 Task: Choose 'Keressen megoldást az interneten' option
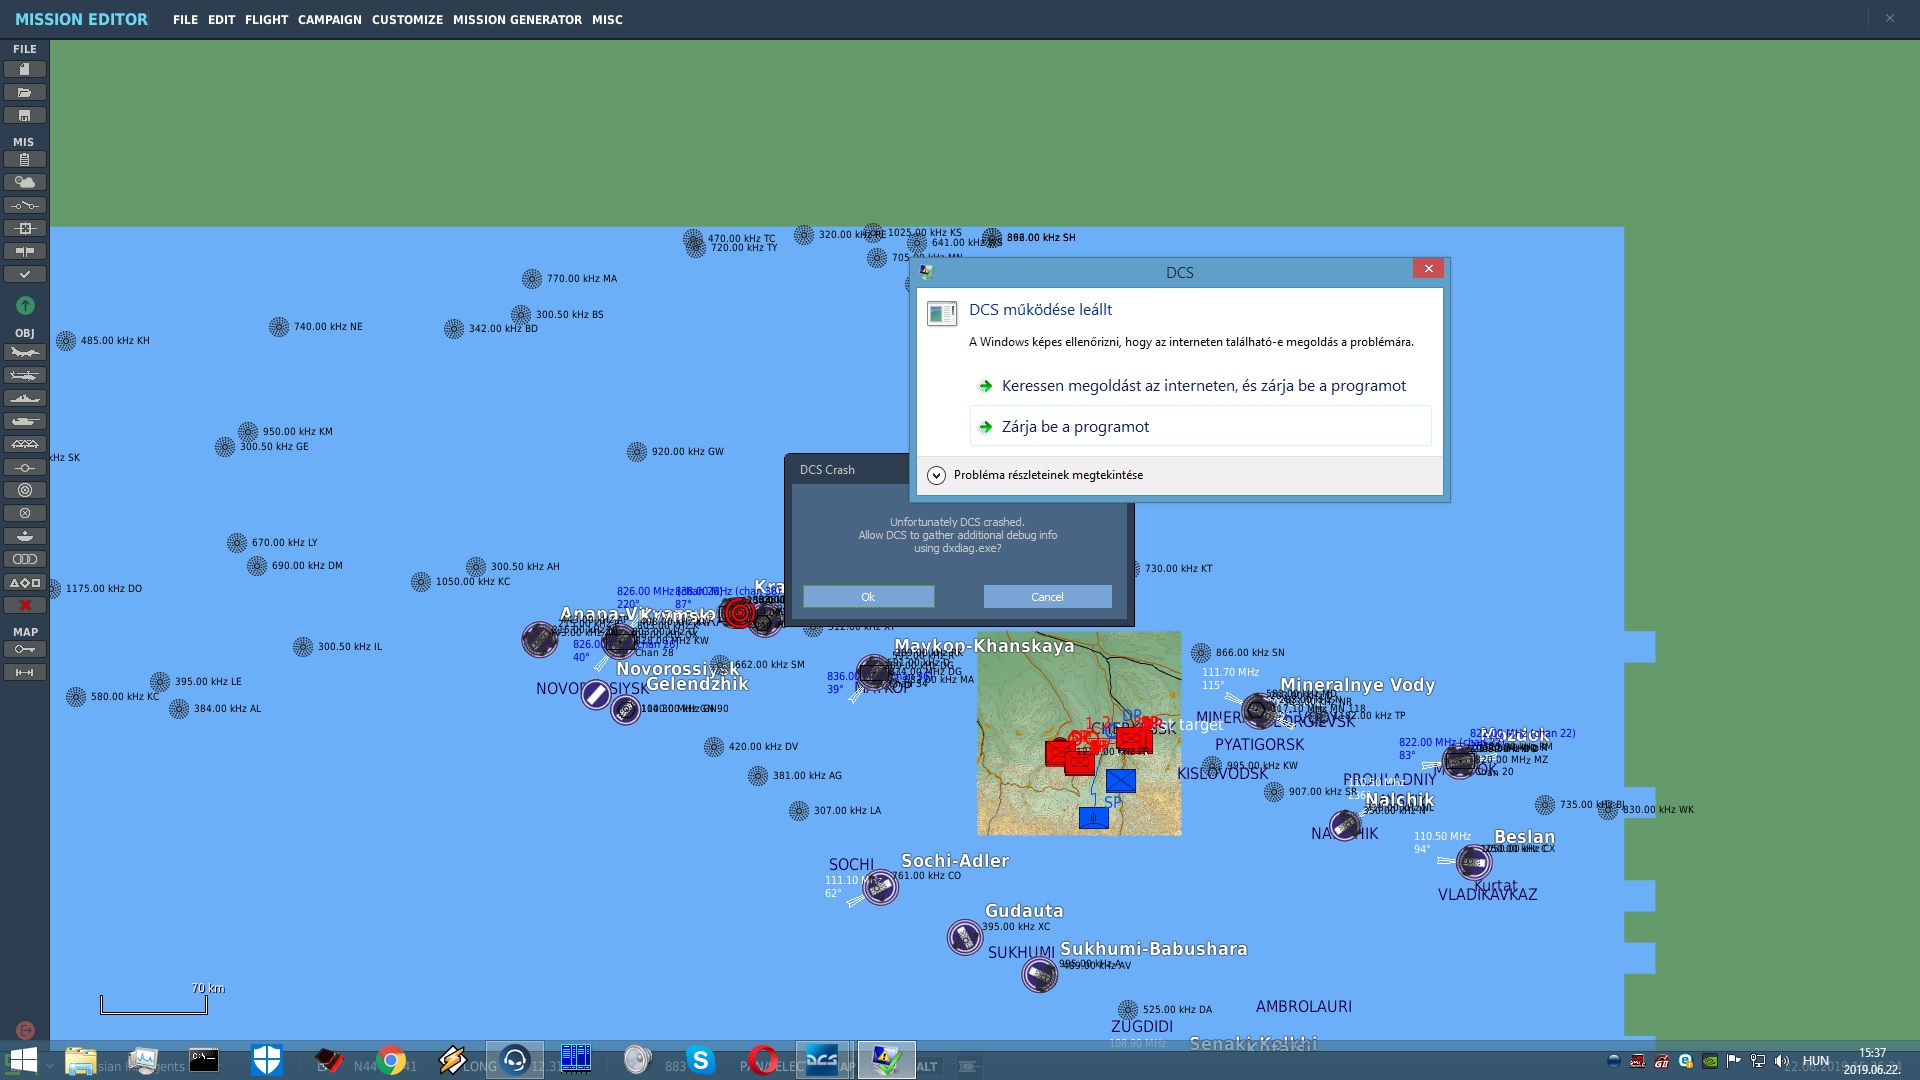tap(1200, 385)
